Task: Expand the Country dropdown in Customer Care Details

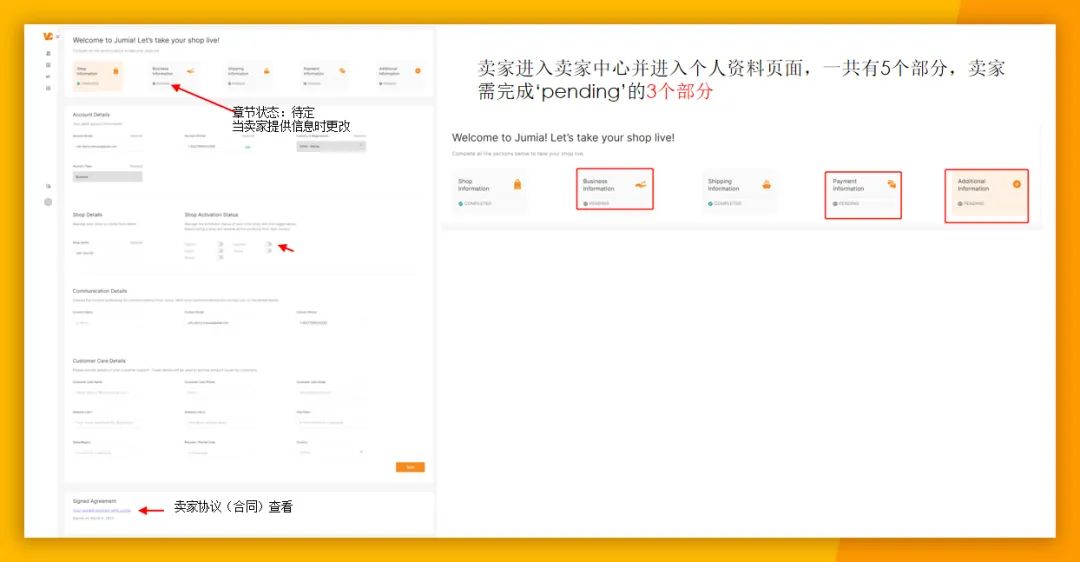Action: 331,452
